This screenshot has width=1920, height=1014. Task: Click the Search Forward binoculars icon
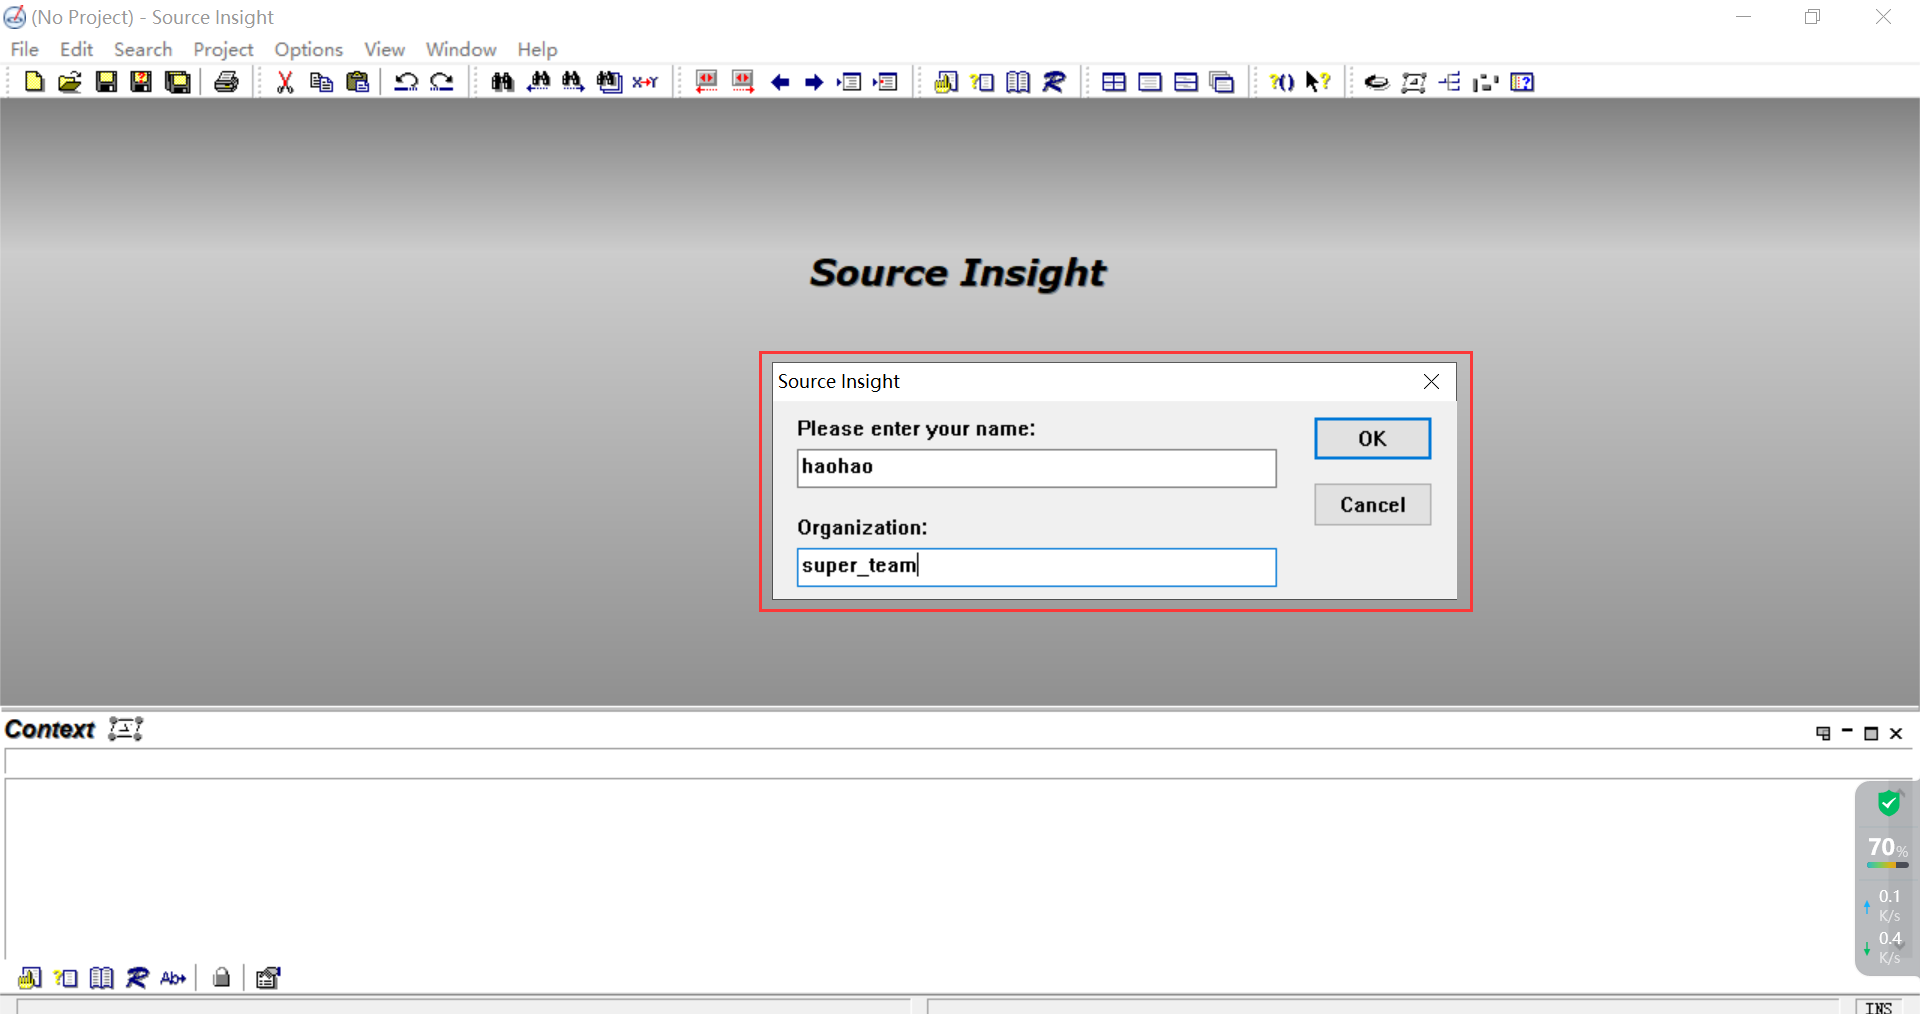coord(573,82)
